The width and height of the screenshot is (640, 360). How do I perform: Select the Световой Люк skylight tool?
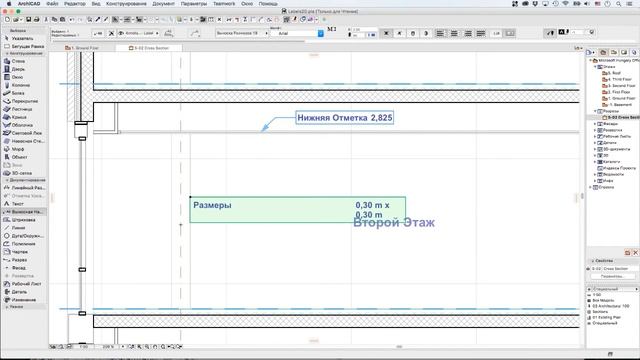pos(24,133)
